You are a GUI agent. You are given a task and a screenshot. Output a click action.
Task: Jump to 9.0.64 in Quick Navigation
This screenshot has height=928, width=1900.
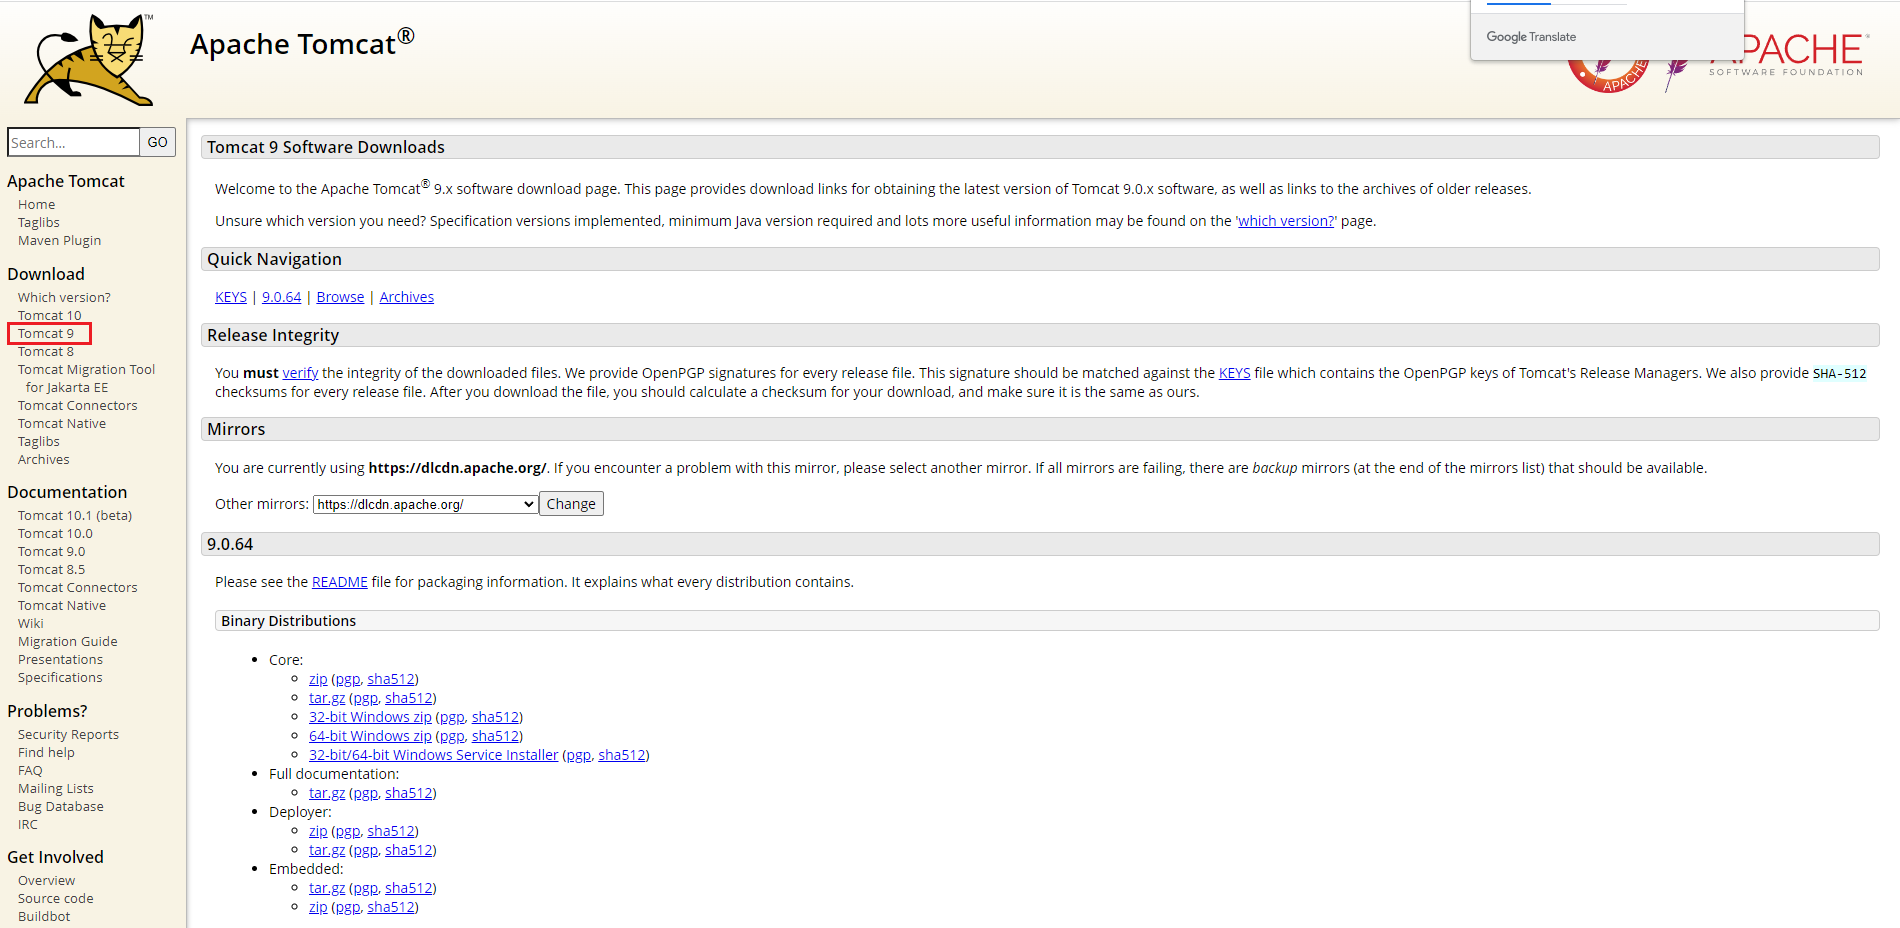click(x=281, y=297)
